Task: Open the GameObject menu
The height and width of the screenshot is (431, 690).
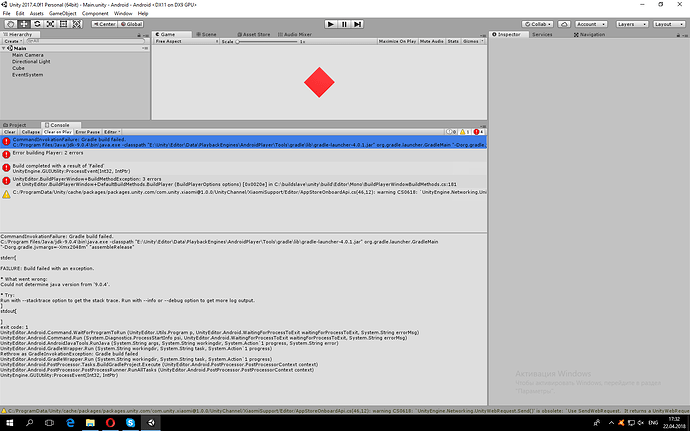Action: point(62,13)
